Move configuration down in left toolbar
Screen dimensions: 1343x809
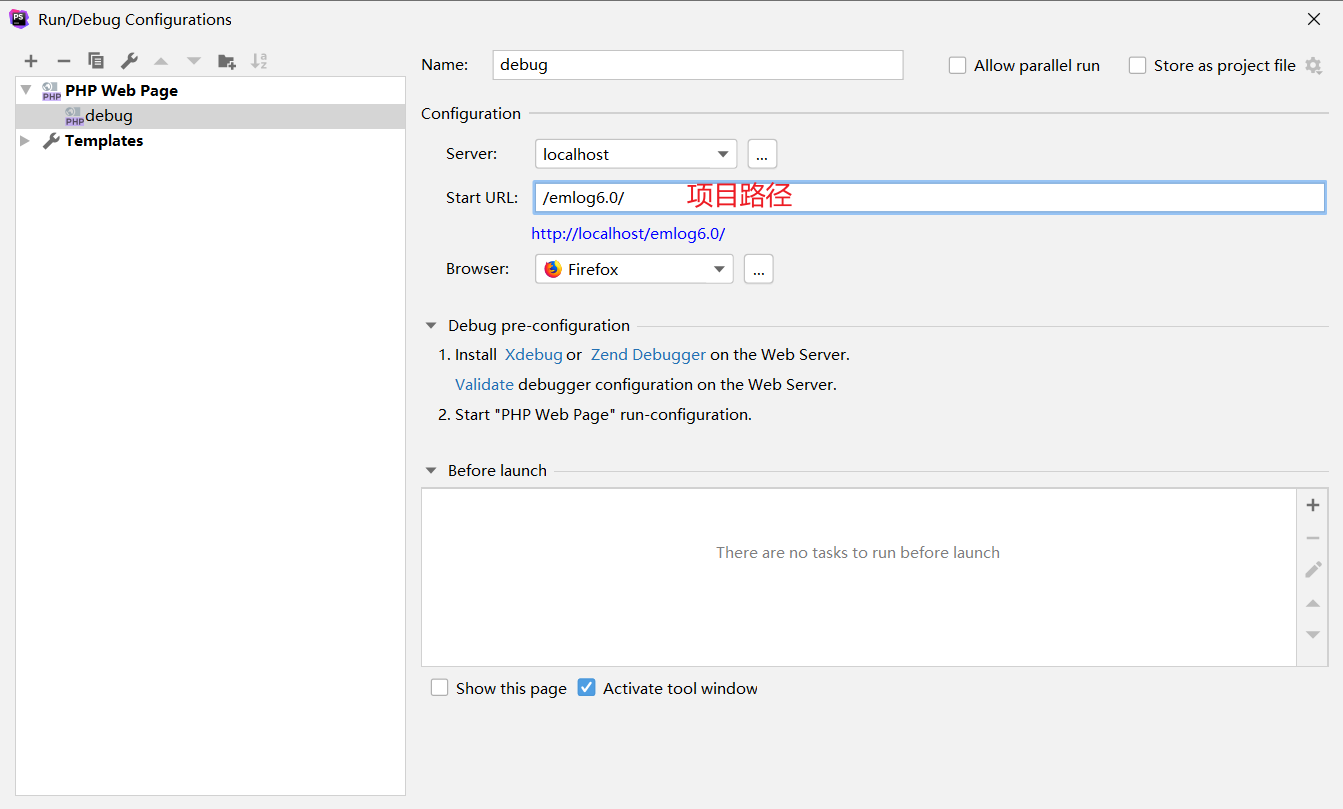tap(194, 61)
